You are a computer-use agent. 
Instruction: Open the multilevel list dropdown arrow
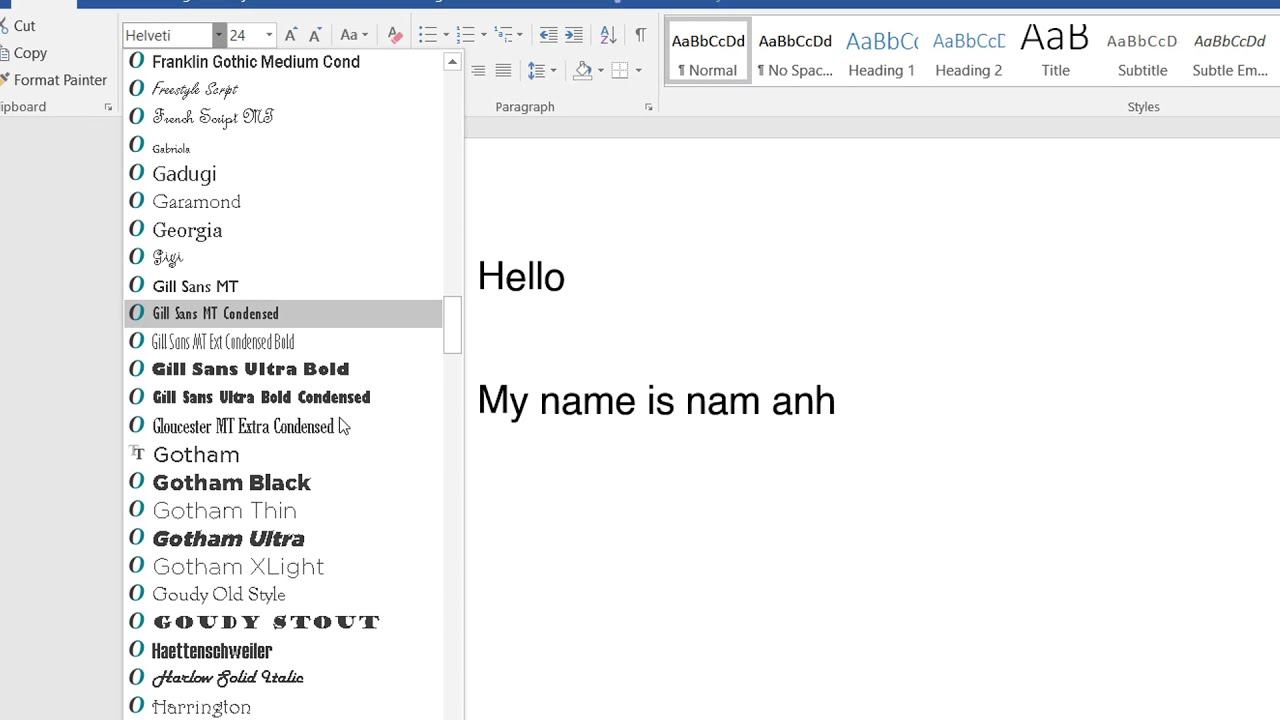point(520,35)
